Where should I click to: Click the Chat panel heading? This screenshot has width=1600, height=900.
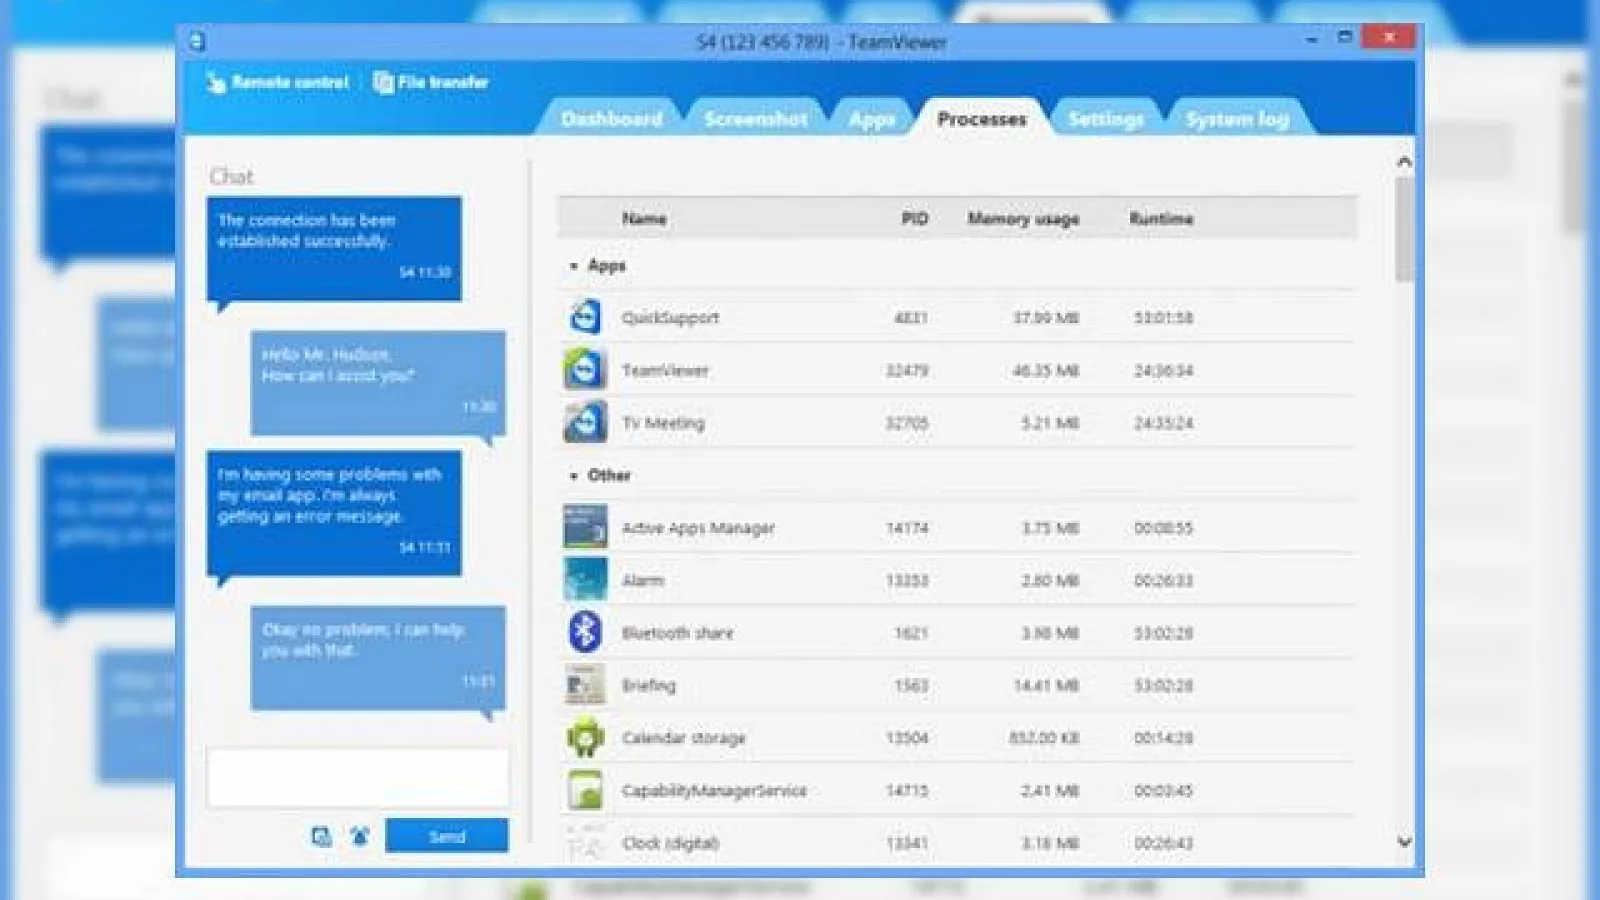(231, 176)
